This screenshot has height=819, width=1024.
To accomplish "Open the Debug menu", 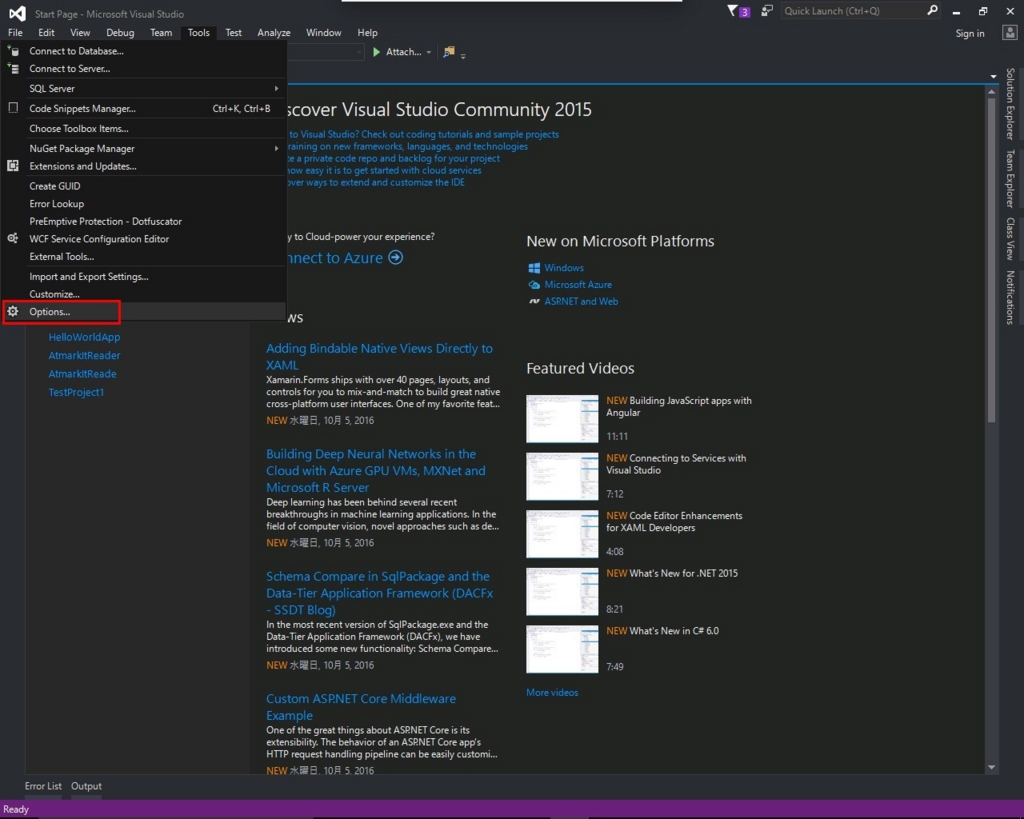I will coord(120,33).
